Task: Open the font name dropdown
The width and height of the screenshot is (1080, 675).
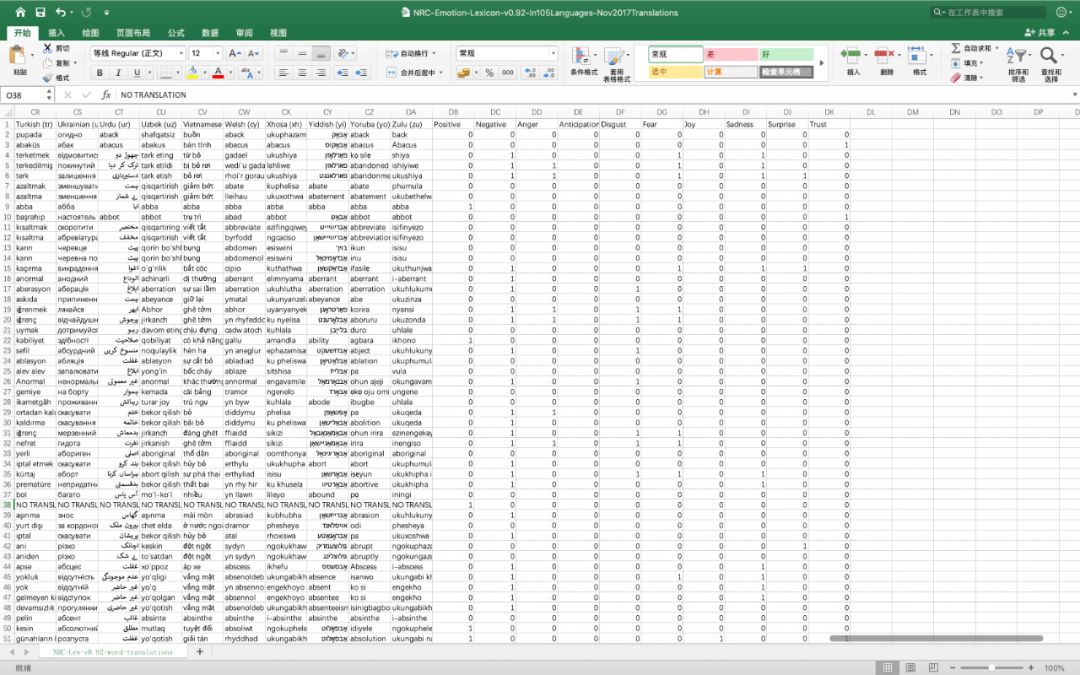Action: [x=181, y=53]
